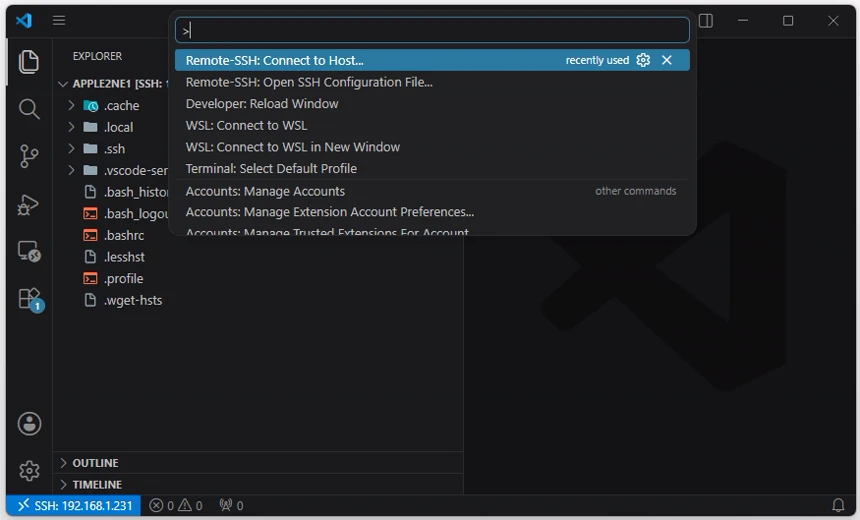Click the SSH: 192.168.1.231 remote indicator
Image resolution: width=860 pixels, height=520 pixels.
point(73,505)
